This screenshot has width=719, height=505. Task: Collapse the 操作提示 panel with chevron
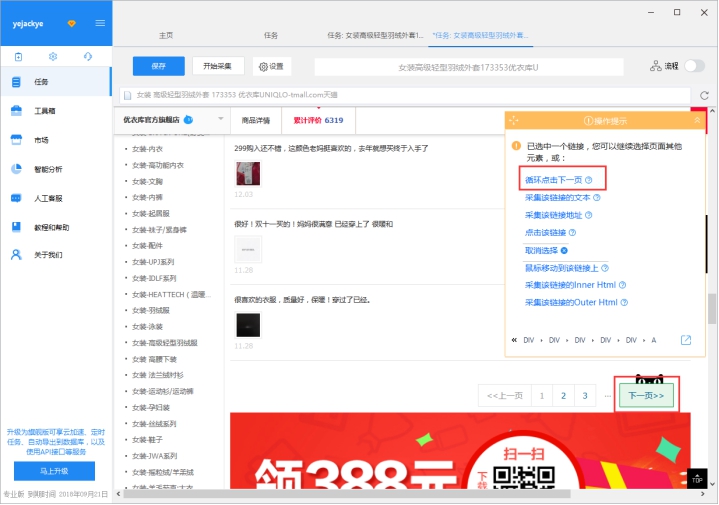point(697,120)
